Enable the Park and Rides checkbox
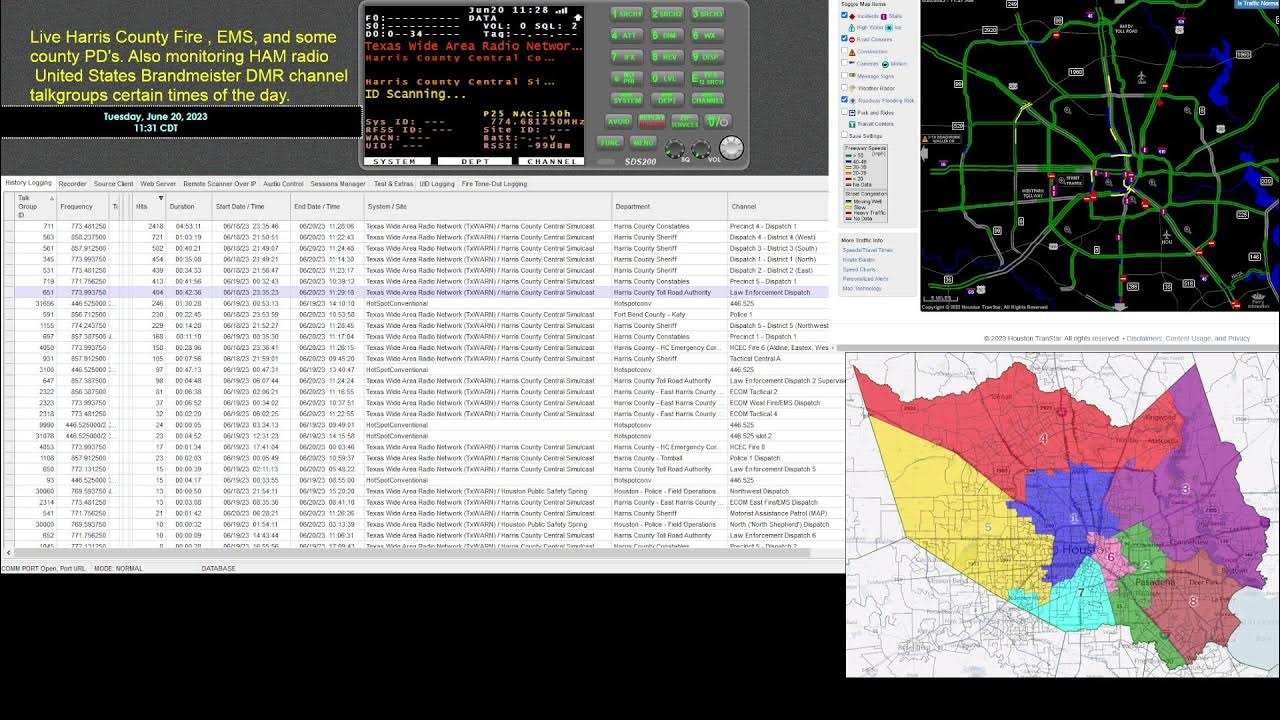The height and width of the screenshot is (720, 1280). pyautogui.click(x=844, y=112)
